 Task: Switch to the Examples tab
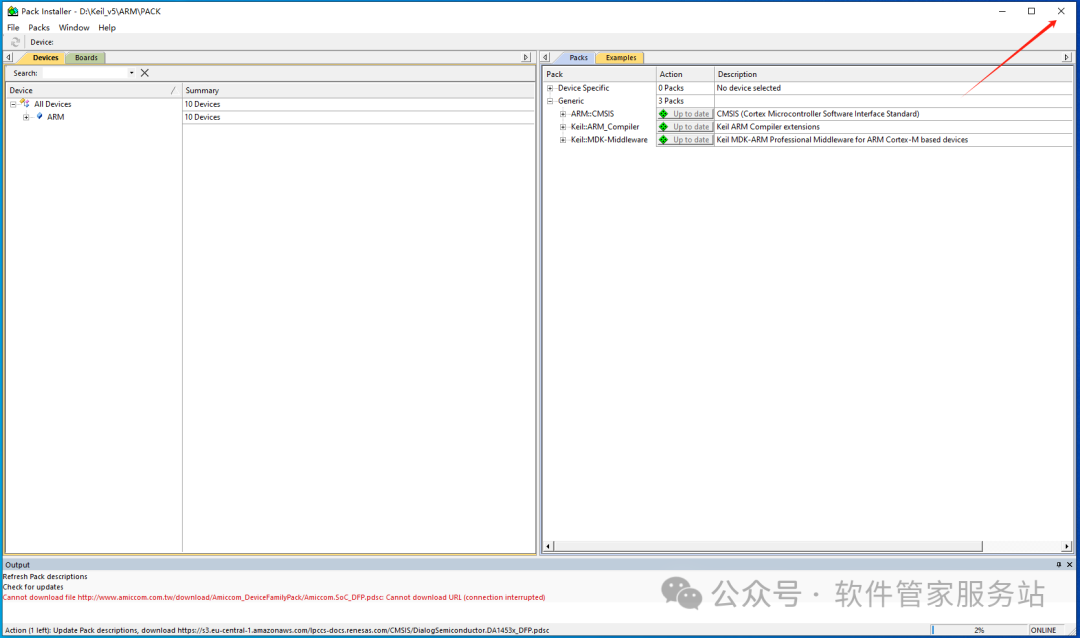pyautogui.click(x=621, y=58)
